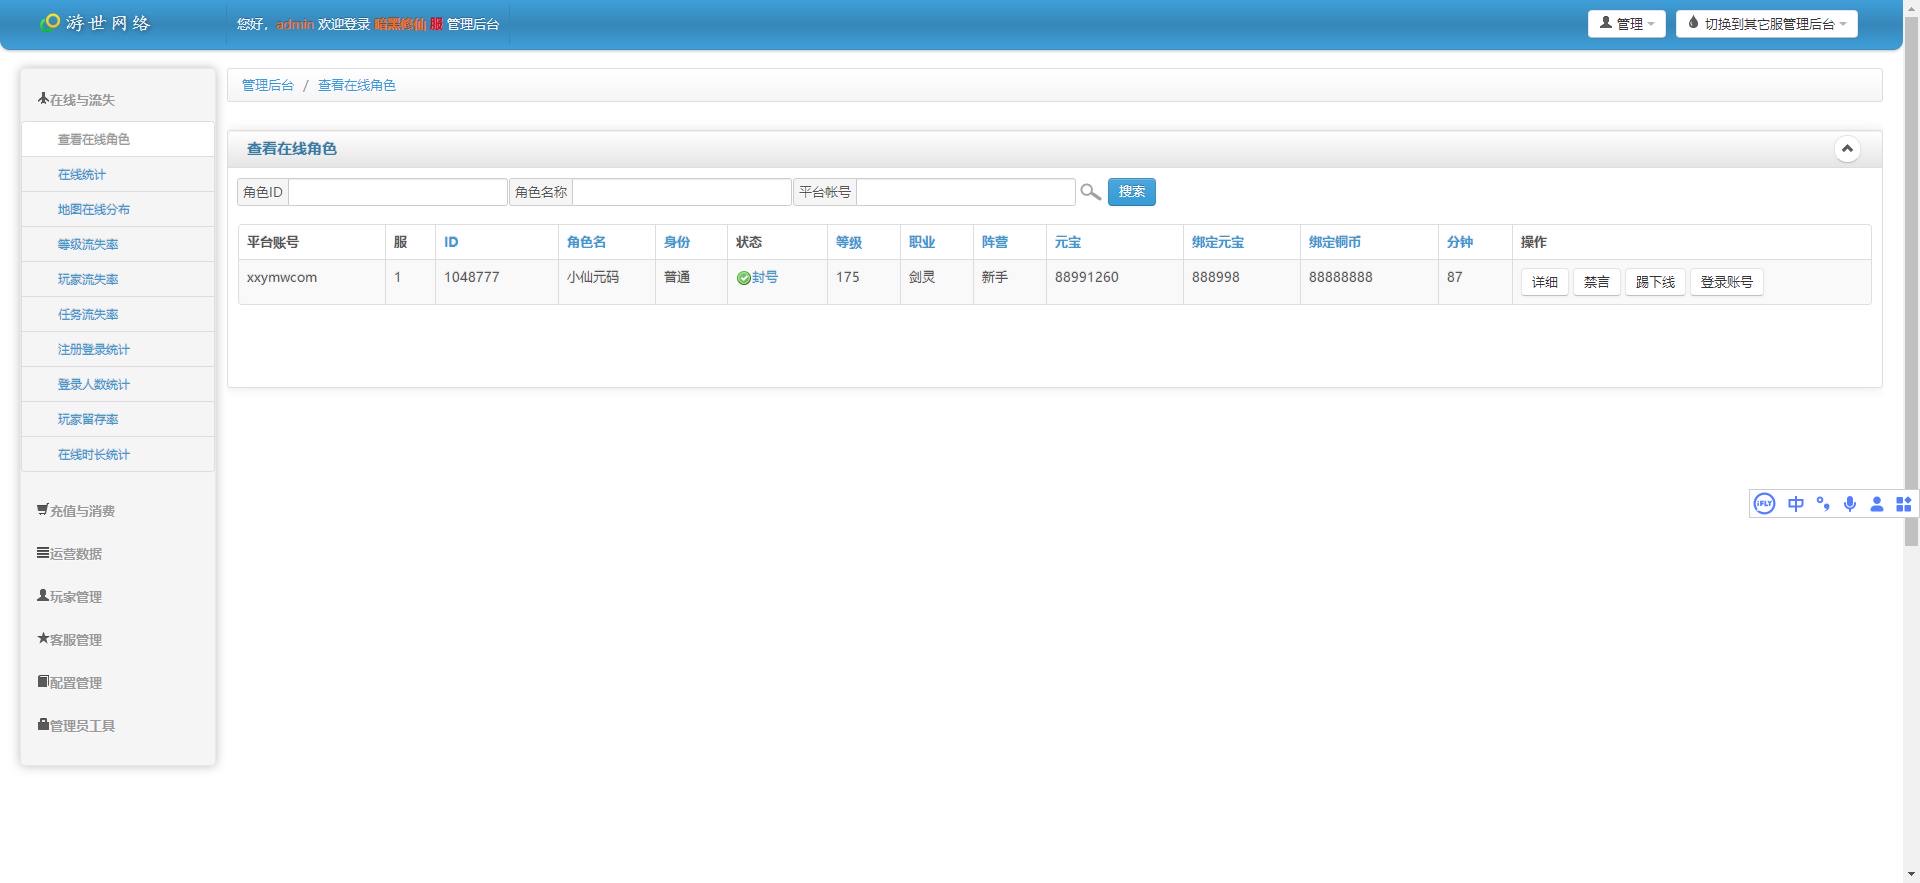Open 登录人数统计 in sidebar
The image size is (1920, 883).
pyautogui.click(x=117, y=384)
